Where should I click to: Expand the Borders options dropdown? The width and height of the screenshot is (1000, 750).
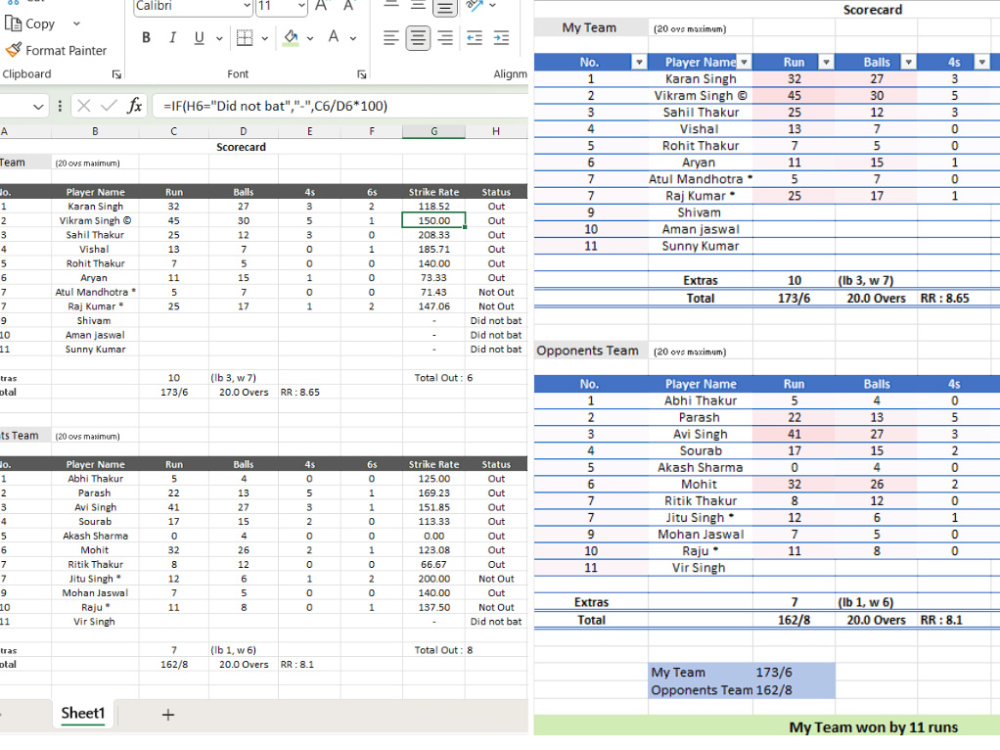click(x=265, y=38)
